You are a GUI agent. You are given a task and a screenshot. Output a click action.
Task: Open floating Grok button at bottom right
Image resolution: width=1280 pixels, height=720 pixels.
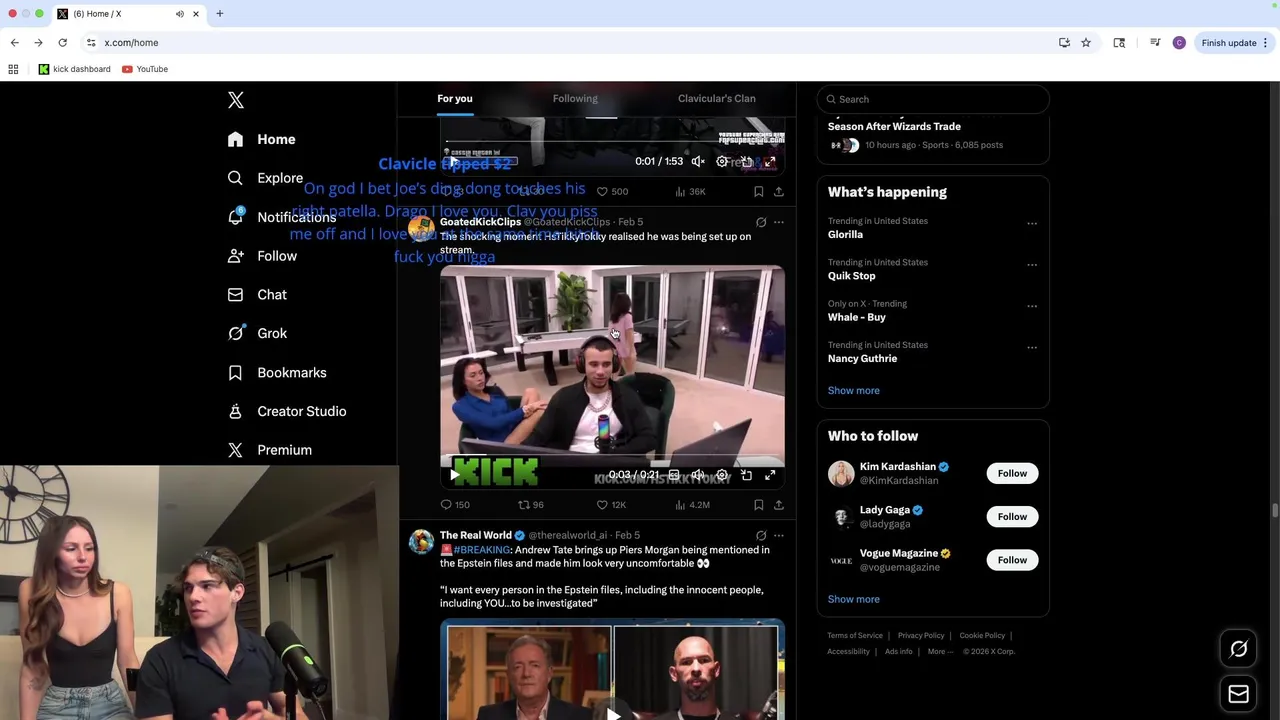coord(1238,650)
